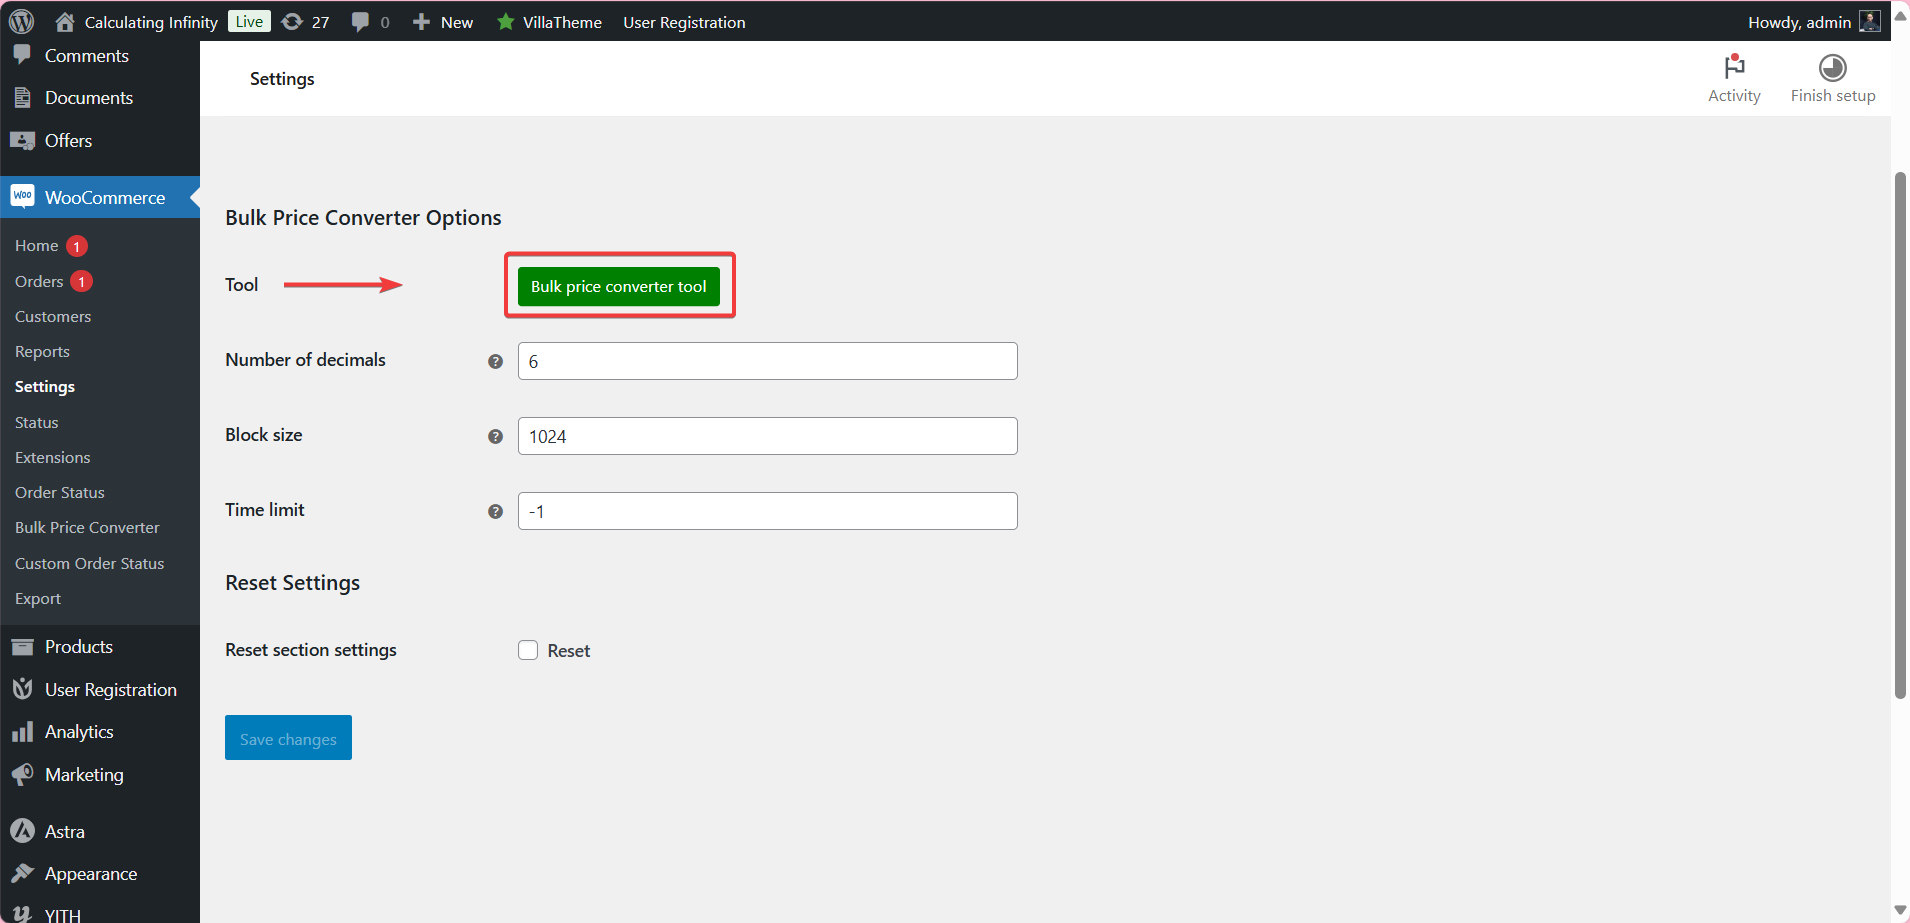Open the comments bubble icon in admin bar
Image resolution: width=1910 pixels, height=923 pixels.
[x=360, y=21]
